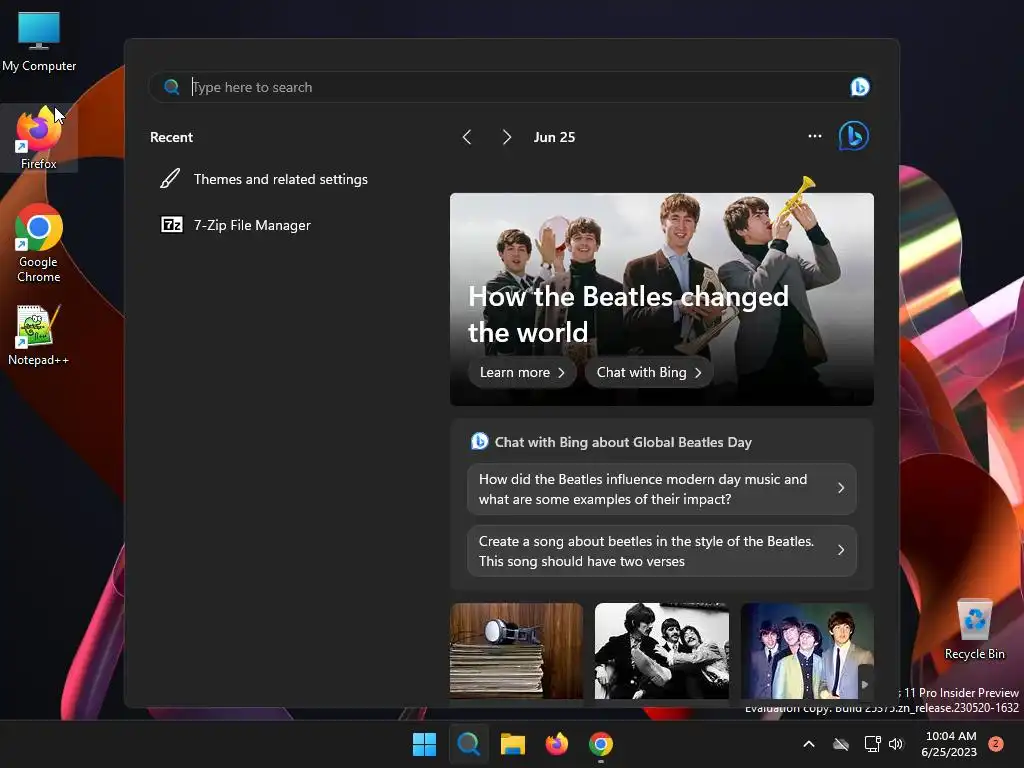1024x768 pixels.
Task: Select the Recycle Bin desktop icon
Action: click(974, 630)
